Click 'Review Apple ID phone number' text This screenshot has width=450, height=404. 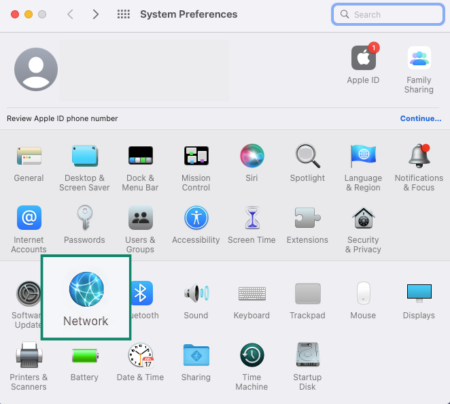62,118
